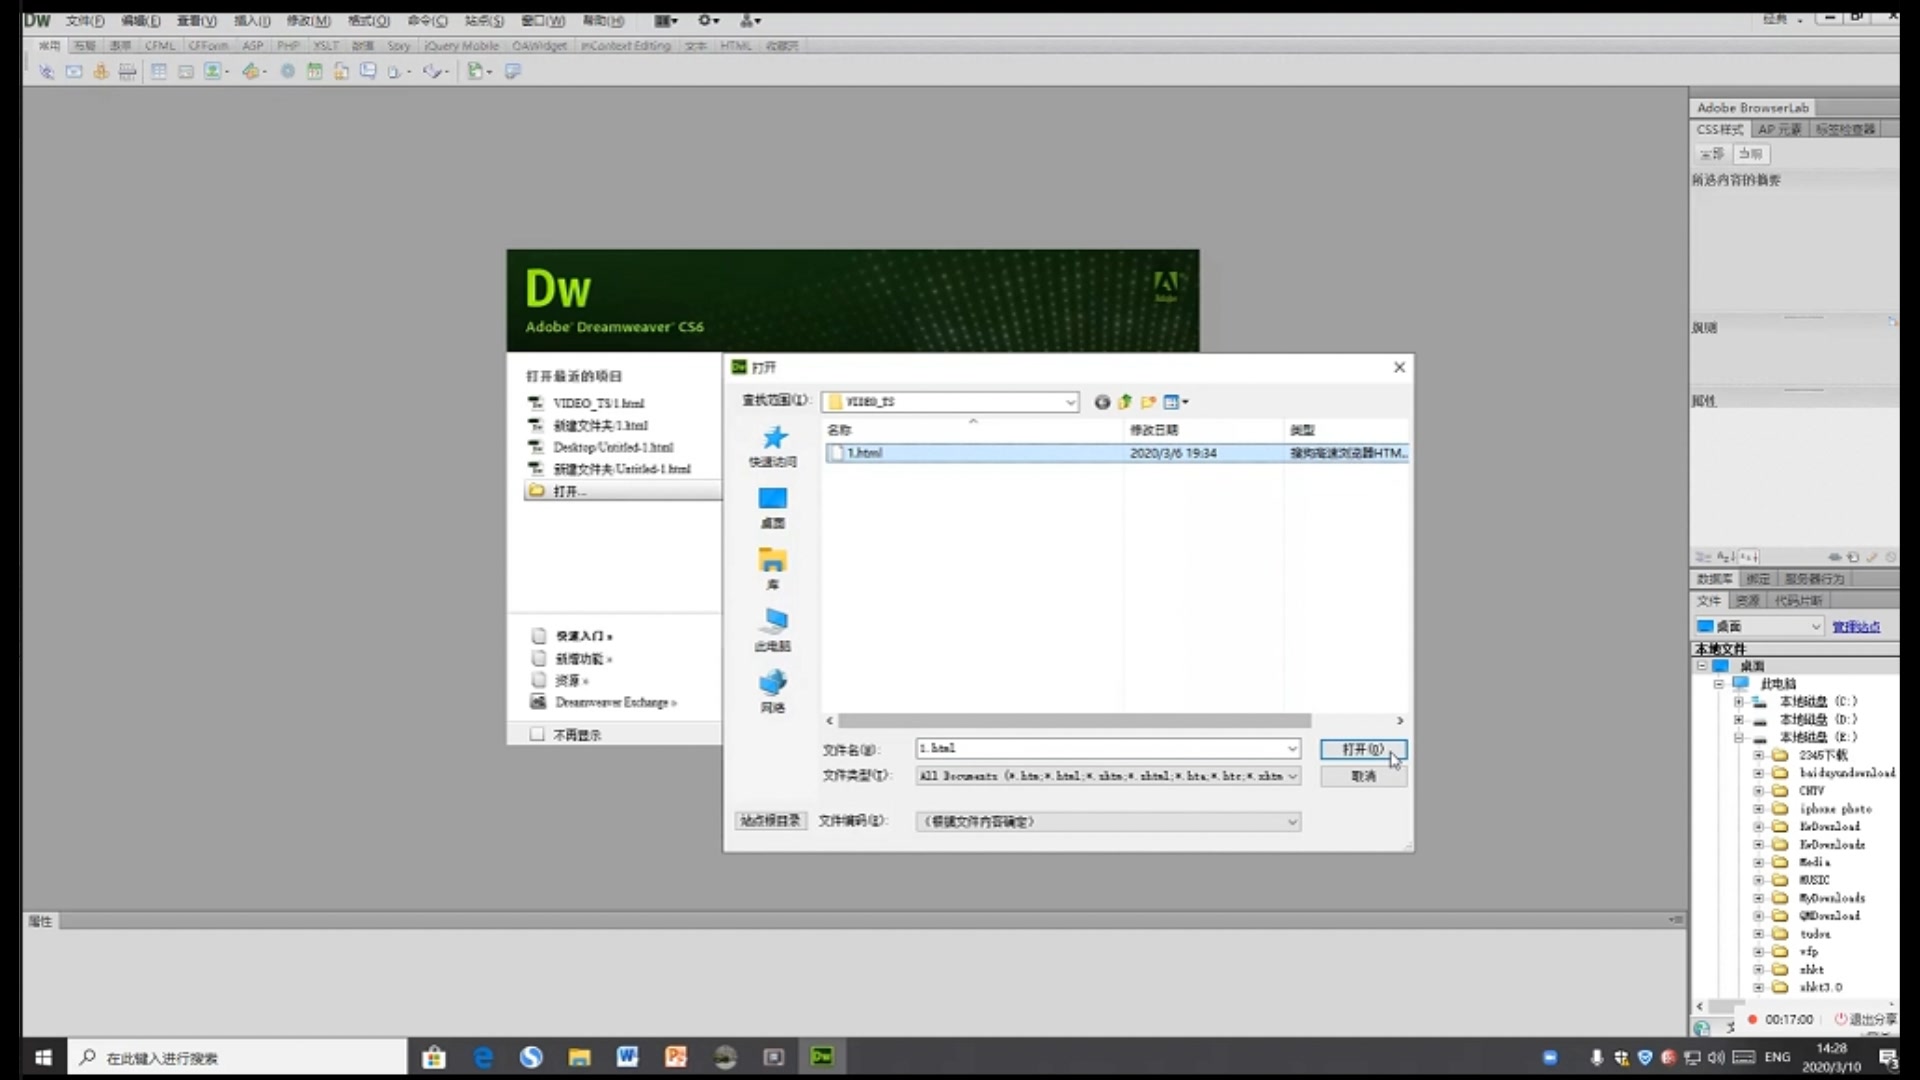Click the 管理站点 link in the Files panel
Image resolution: width=1920 pixels, height=1080 pixels.
[x=1858, y=626]
